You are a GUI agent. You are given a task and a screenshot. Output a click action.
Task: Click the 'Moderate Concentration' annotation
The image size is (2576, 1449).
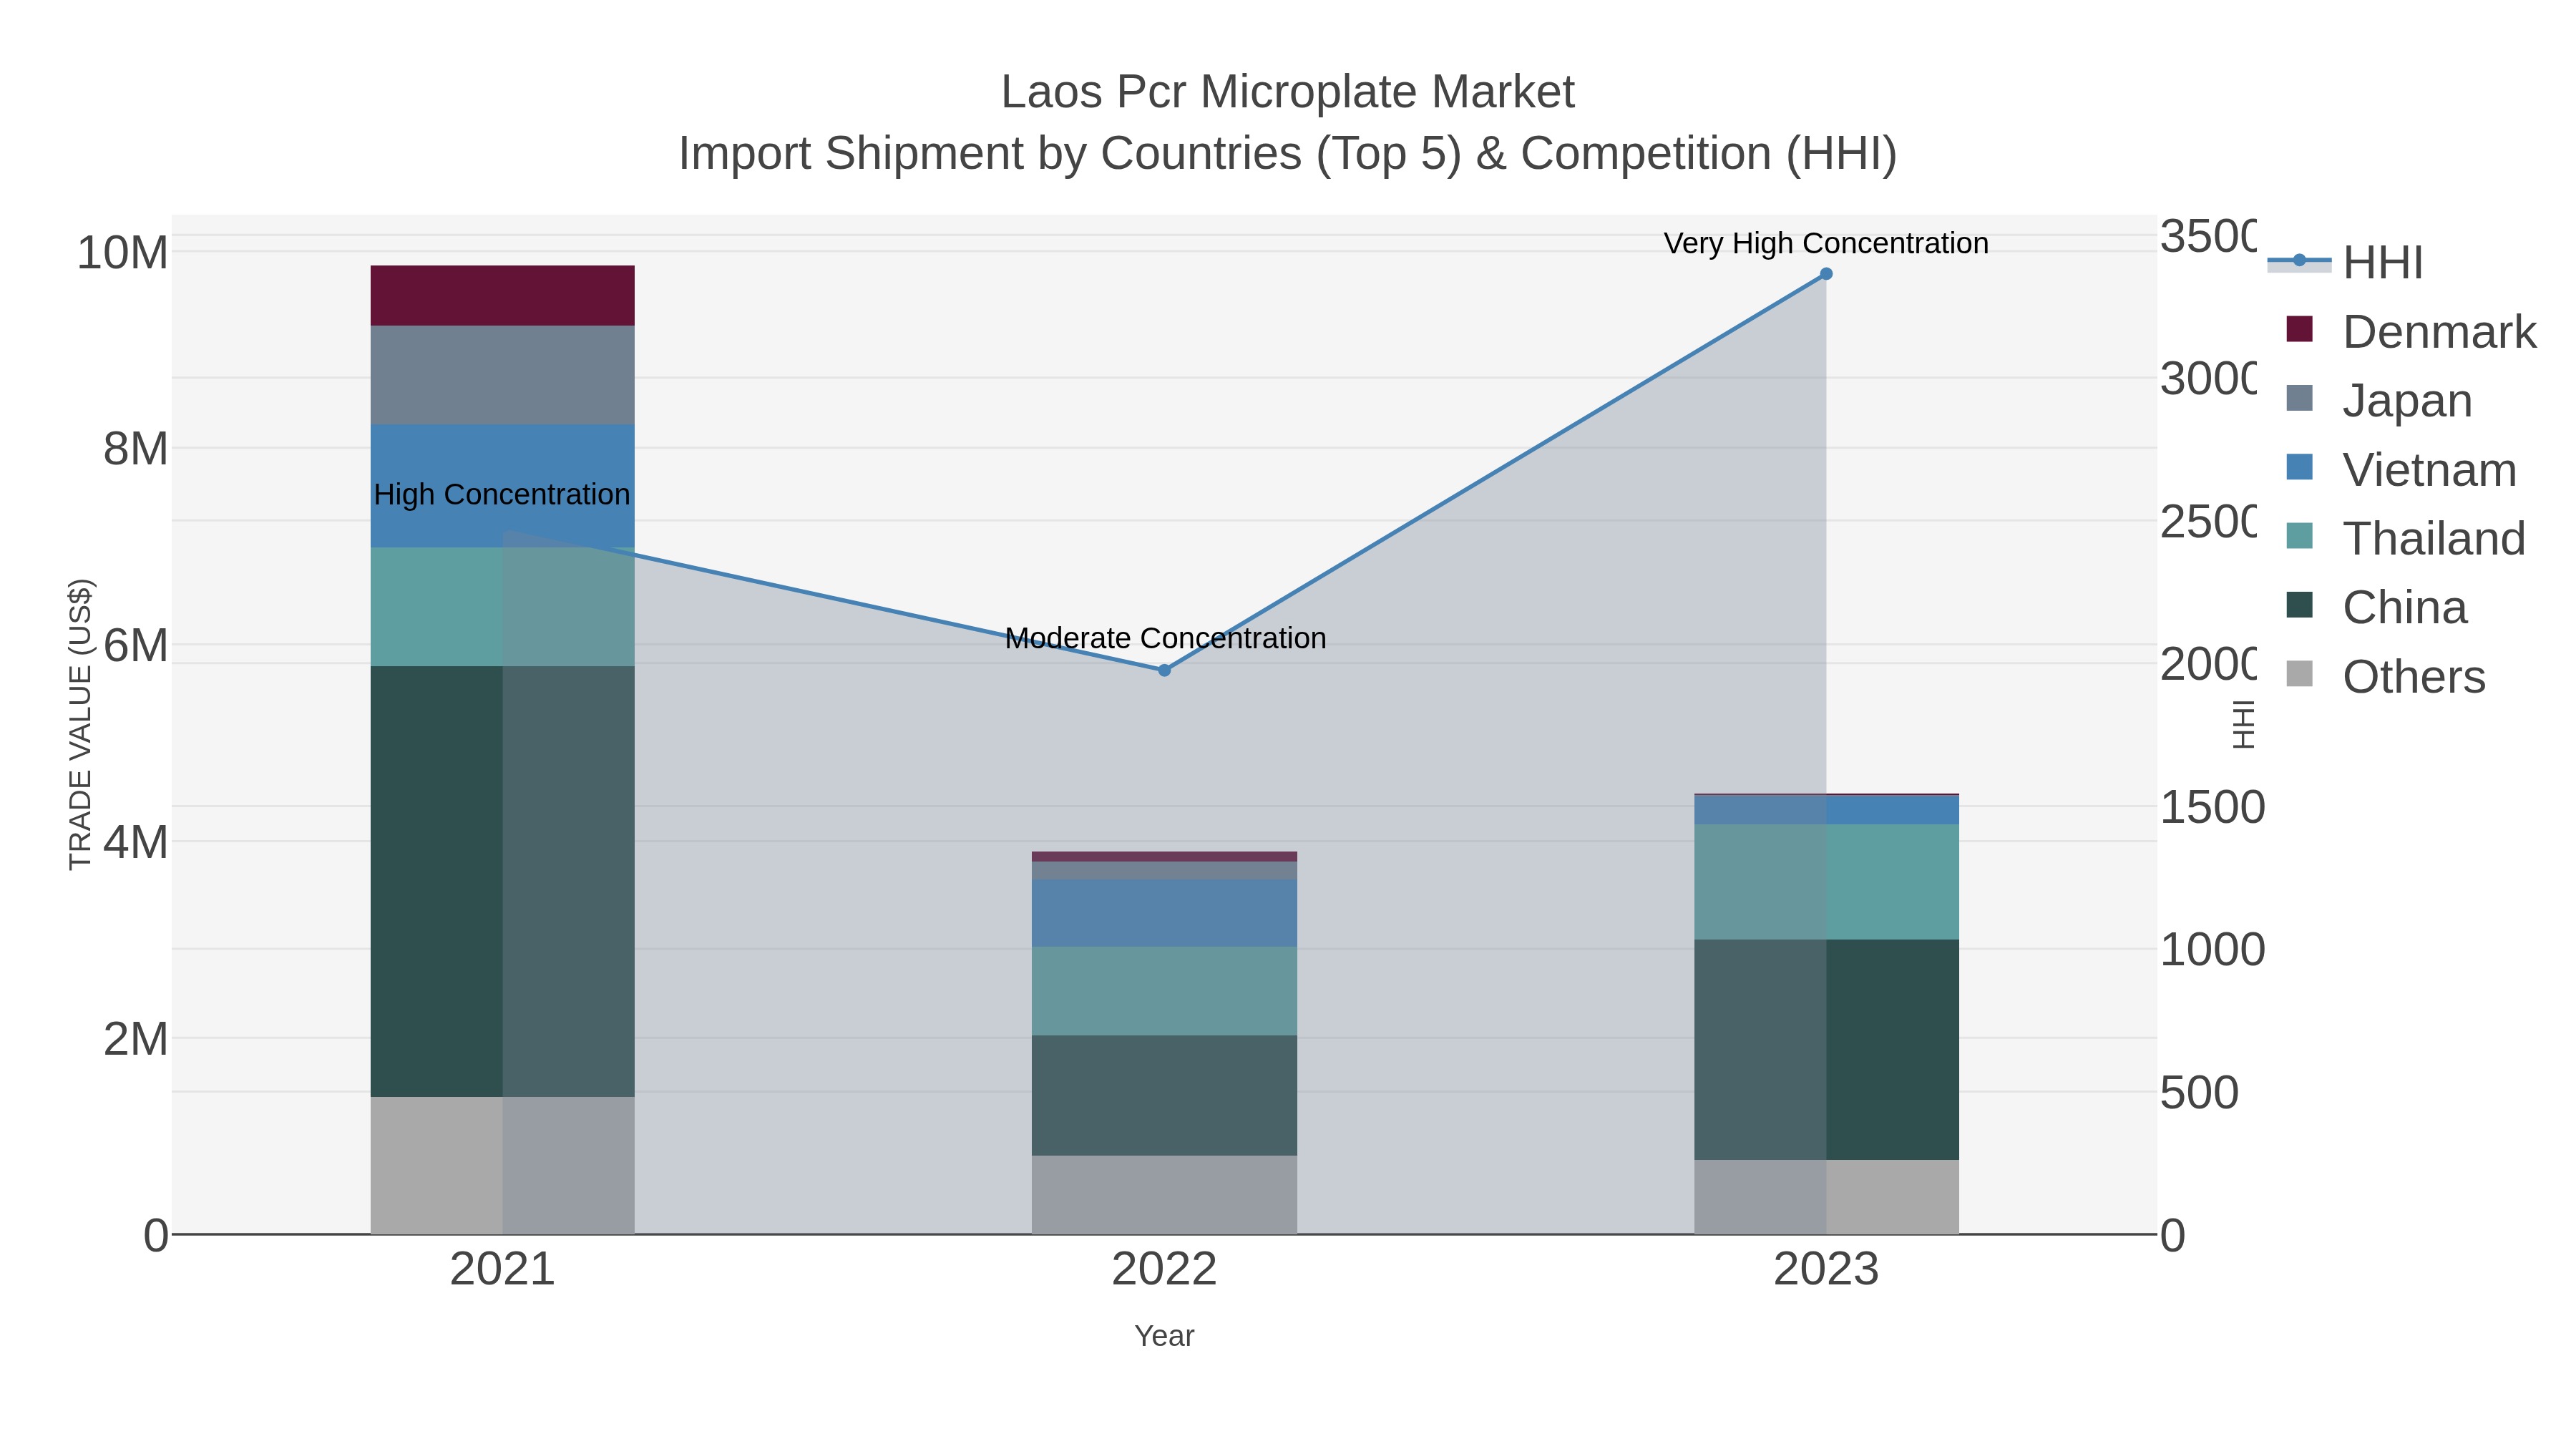[1165, 638]
